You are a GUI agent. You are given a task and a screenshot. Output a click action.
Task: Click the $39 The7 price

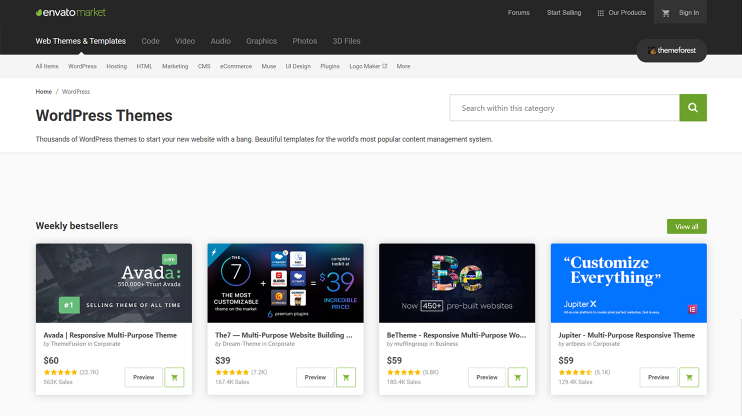[x=223, y=361]
